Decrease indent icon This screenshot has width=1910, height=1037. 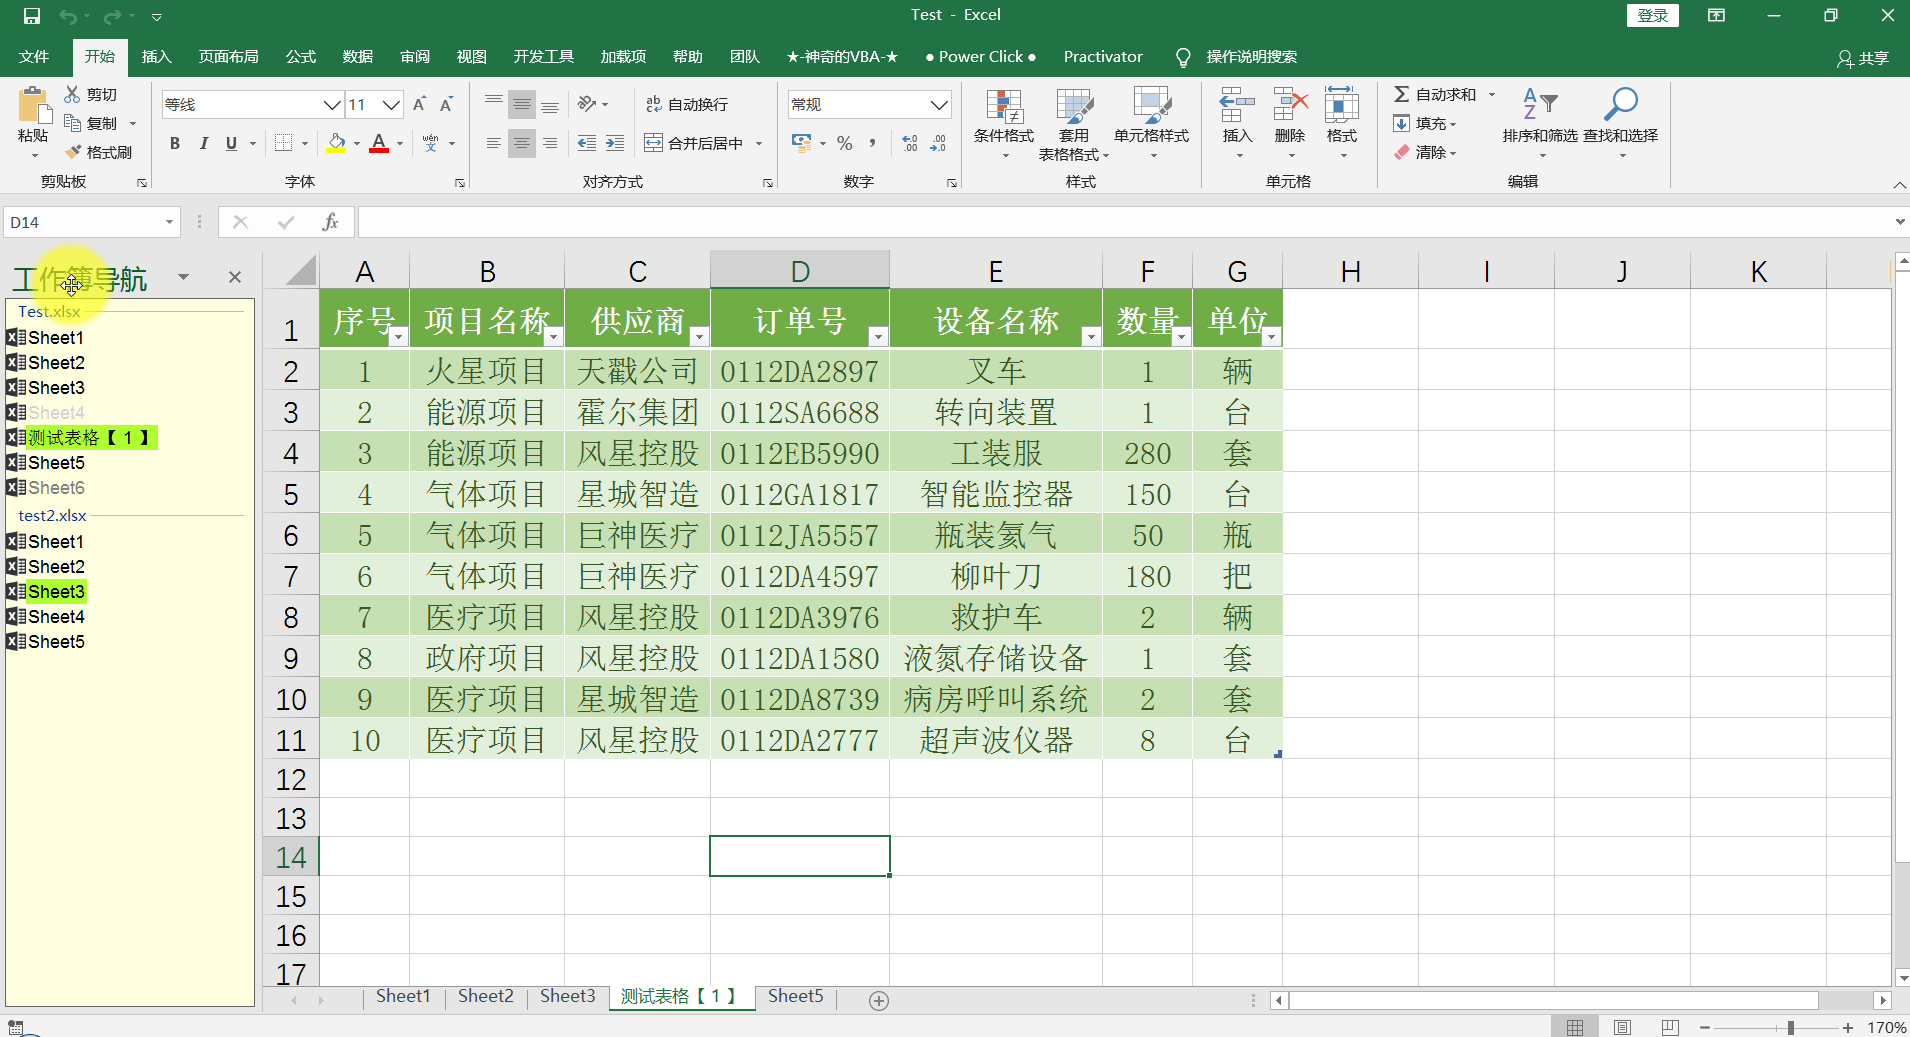[587, 143]
